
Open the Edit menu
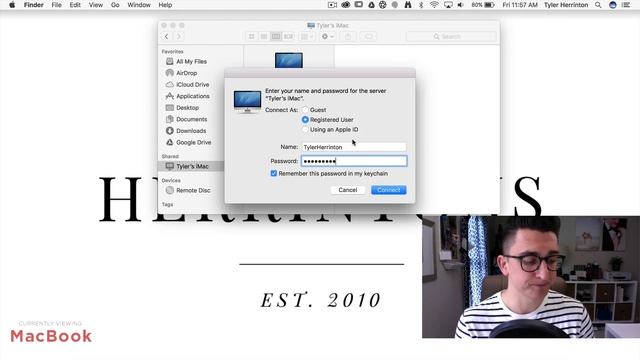[75, 5]
